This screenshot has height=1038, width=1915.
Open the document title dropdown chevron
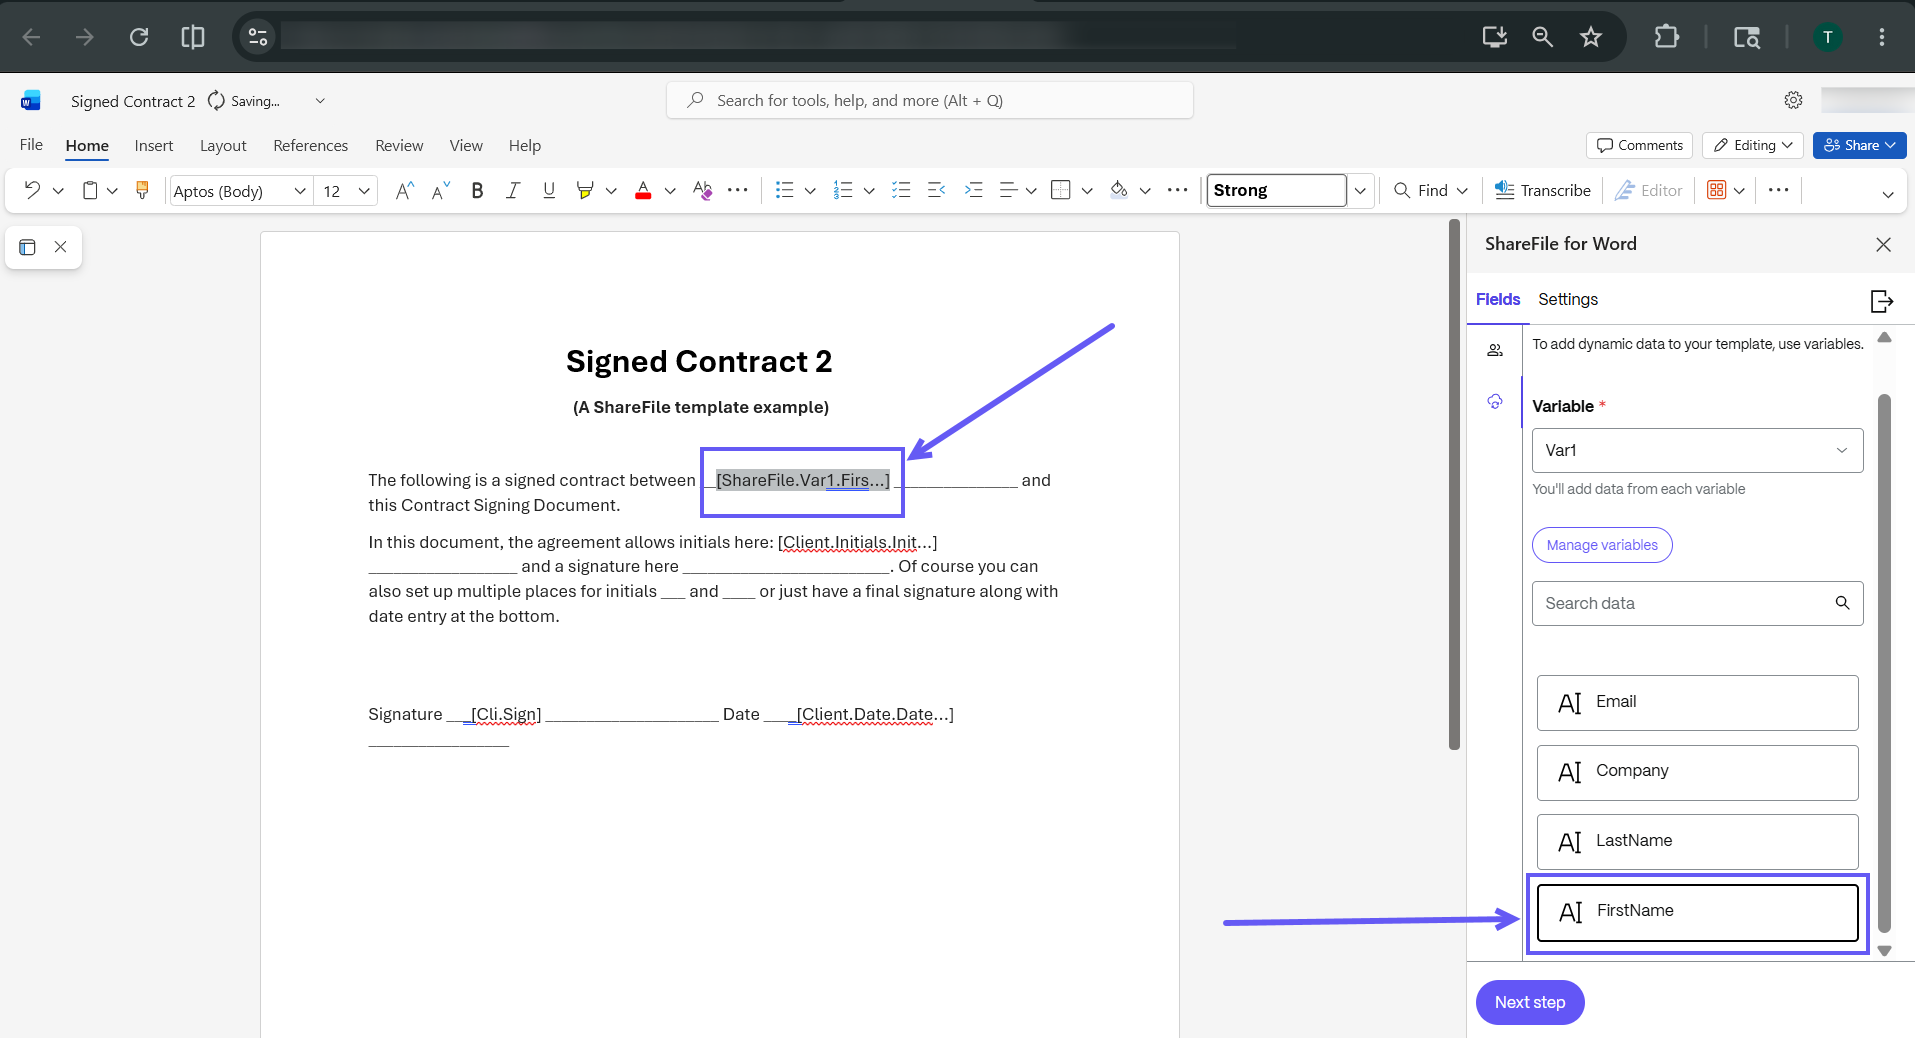(x=320, y=101)
